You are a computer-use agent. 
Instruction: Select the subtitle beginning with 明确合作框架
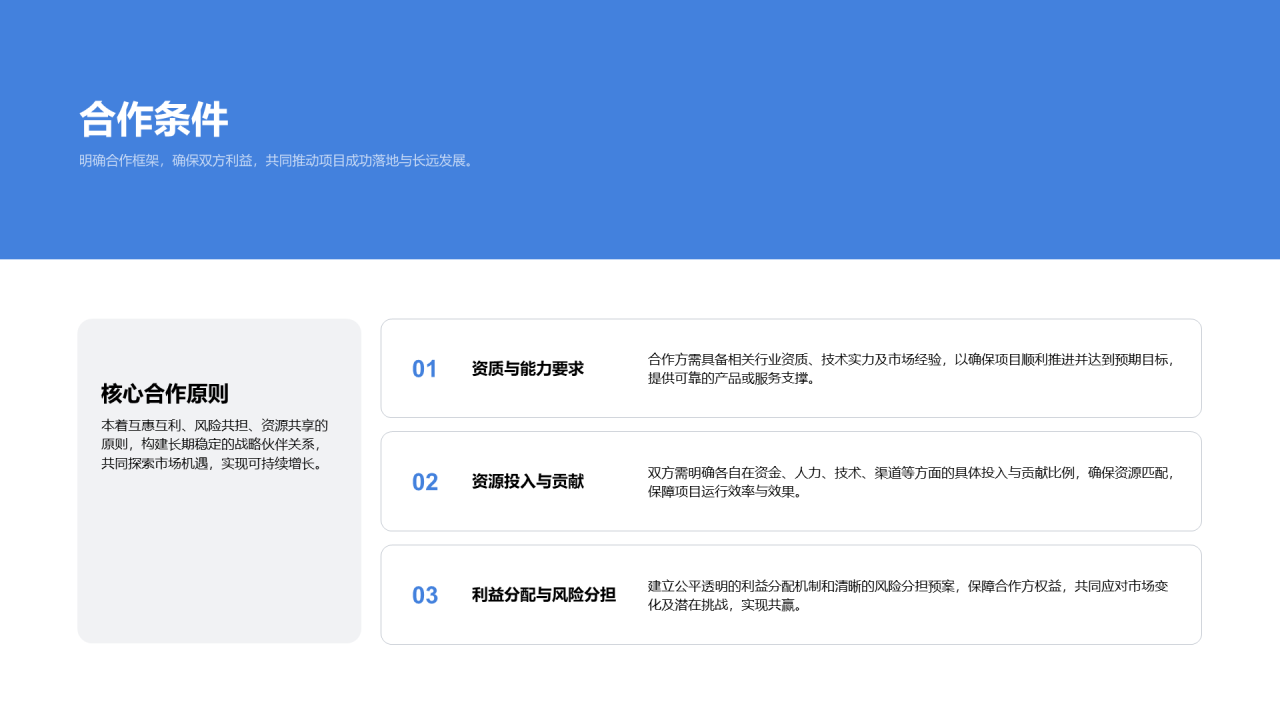(x=277, y=160)
